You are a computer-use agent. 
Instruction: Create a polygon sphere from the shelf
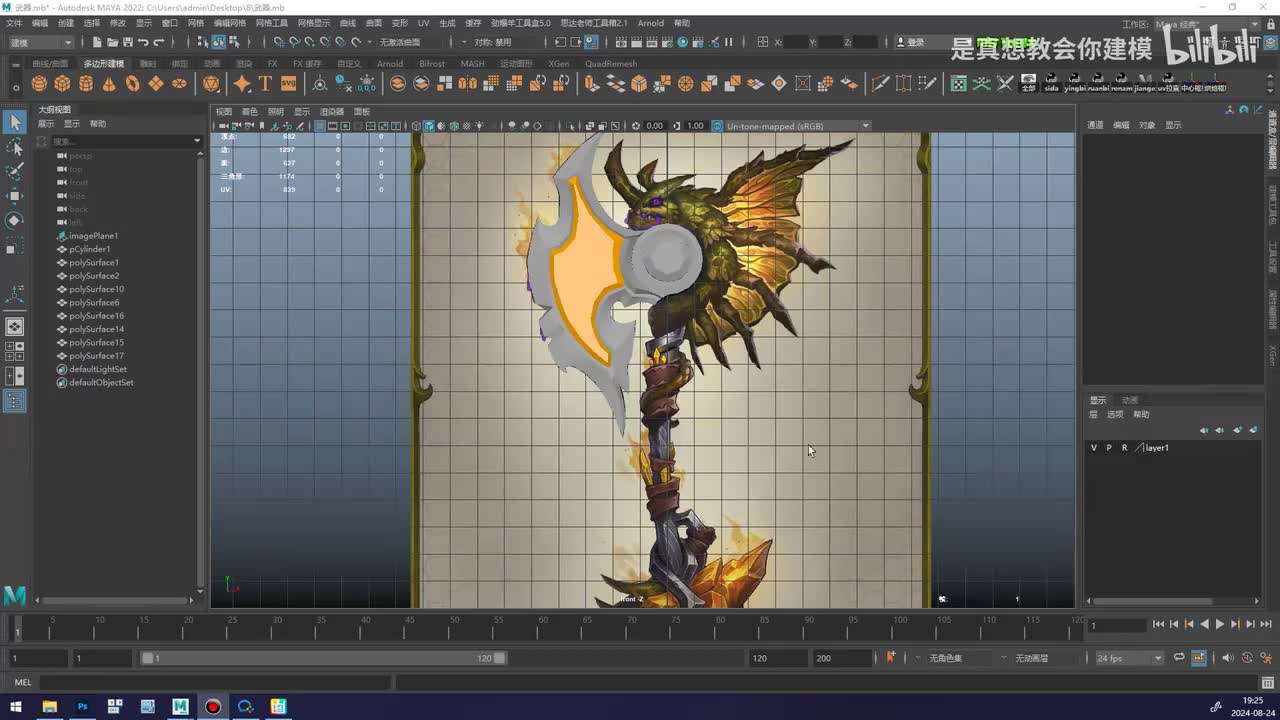(39, 84)
